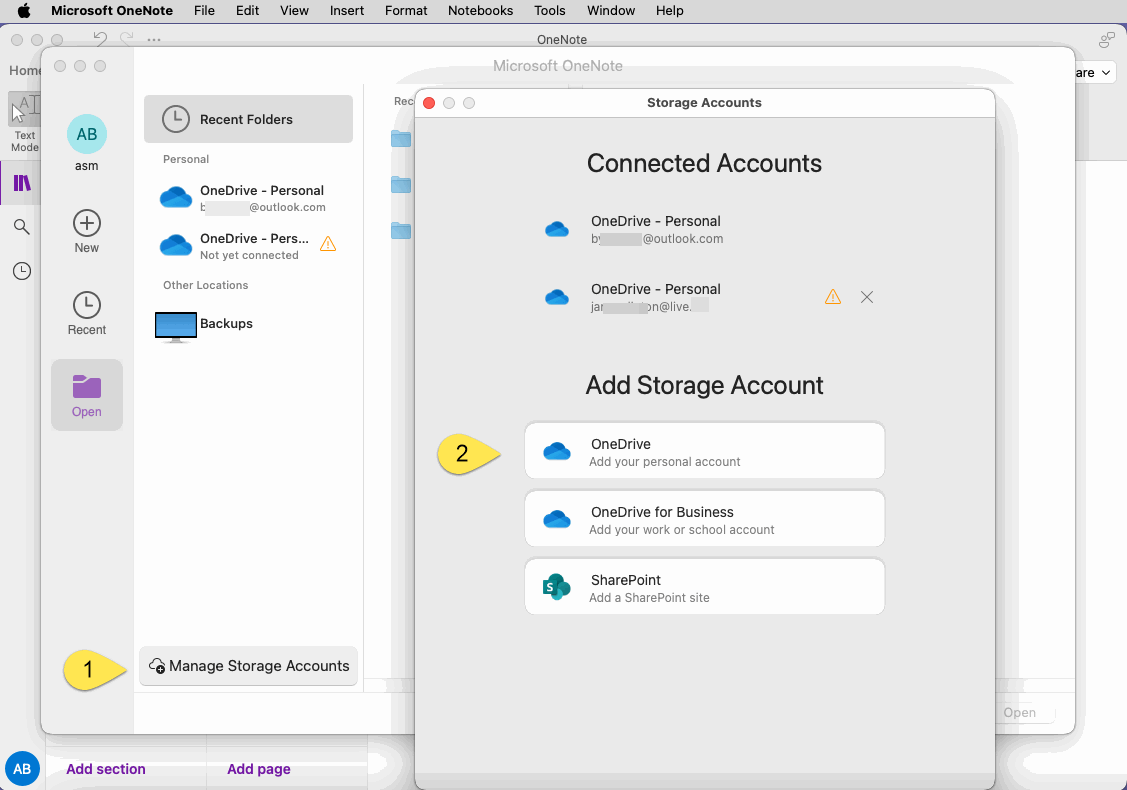Add OneDrive for Business account
This screenshot has width=1127, height=790.
[704, 518]
